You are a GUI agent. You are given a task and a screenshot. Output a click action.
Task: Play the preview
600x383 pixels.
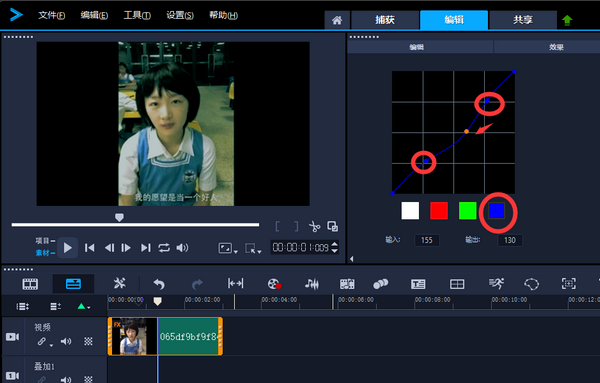pos(68,248)
